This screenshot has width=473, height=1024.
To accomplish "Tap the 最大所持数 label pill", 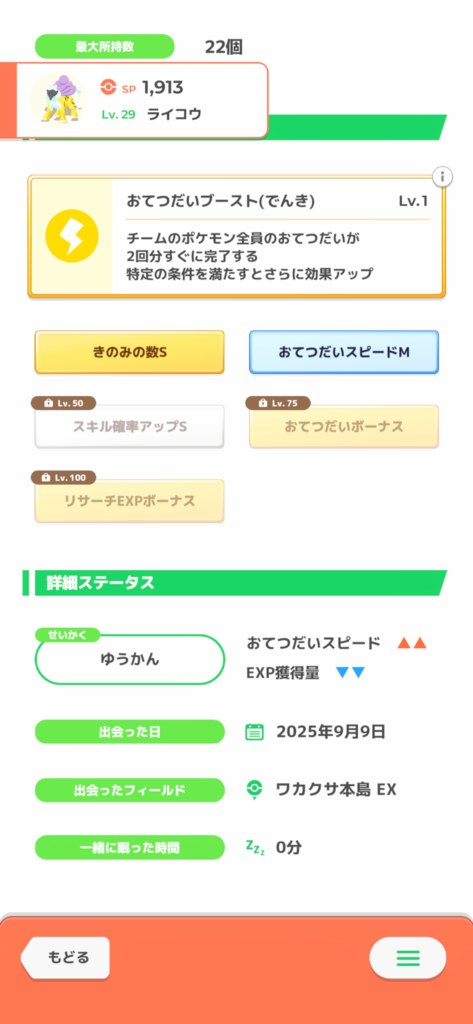I will click(105, 47).
